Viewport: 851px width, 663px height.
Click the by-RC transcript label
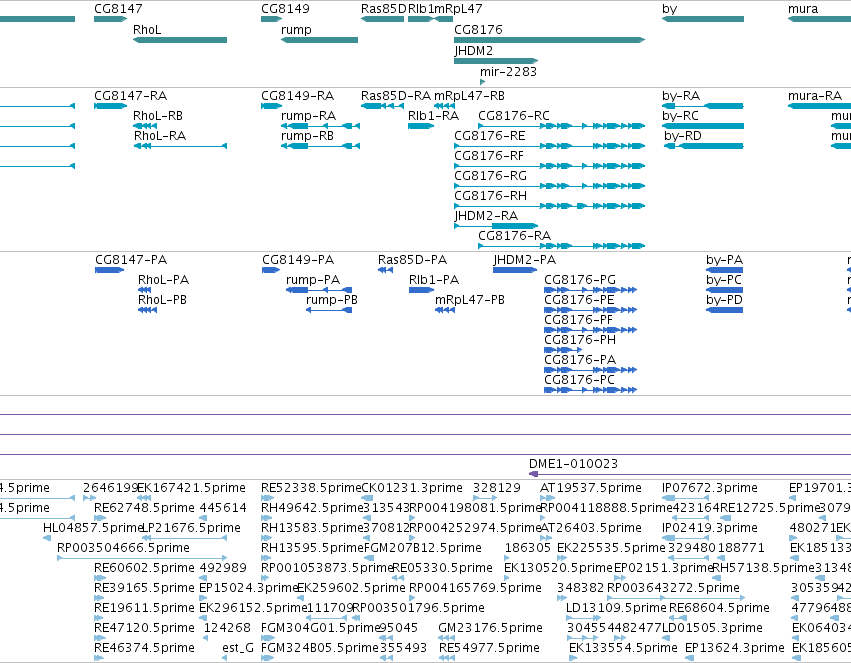pos(681,116)
